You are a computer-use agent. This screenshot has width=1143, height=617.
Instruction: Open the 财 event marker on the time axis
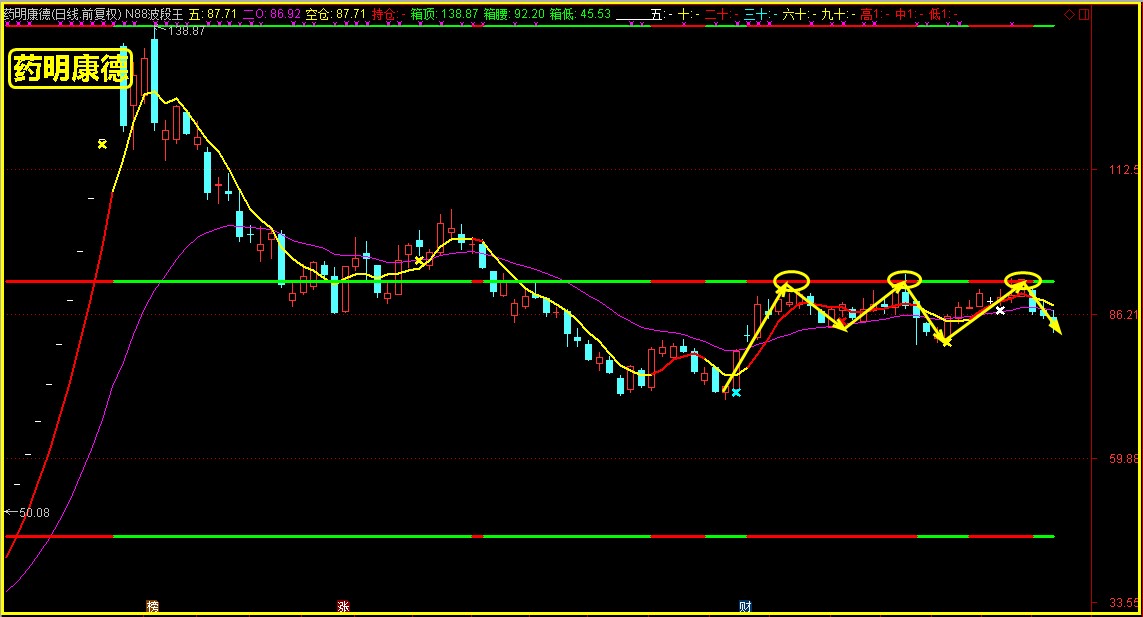click(745, 606)
